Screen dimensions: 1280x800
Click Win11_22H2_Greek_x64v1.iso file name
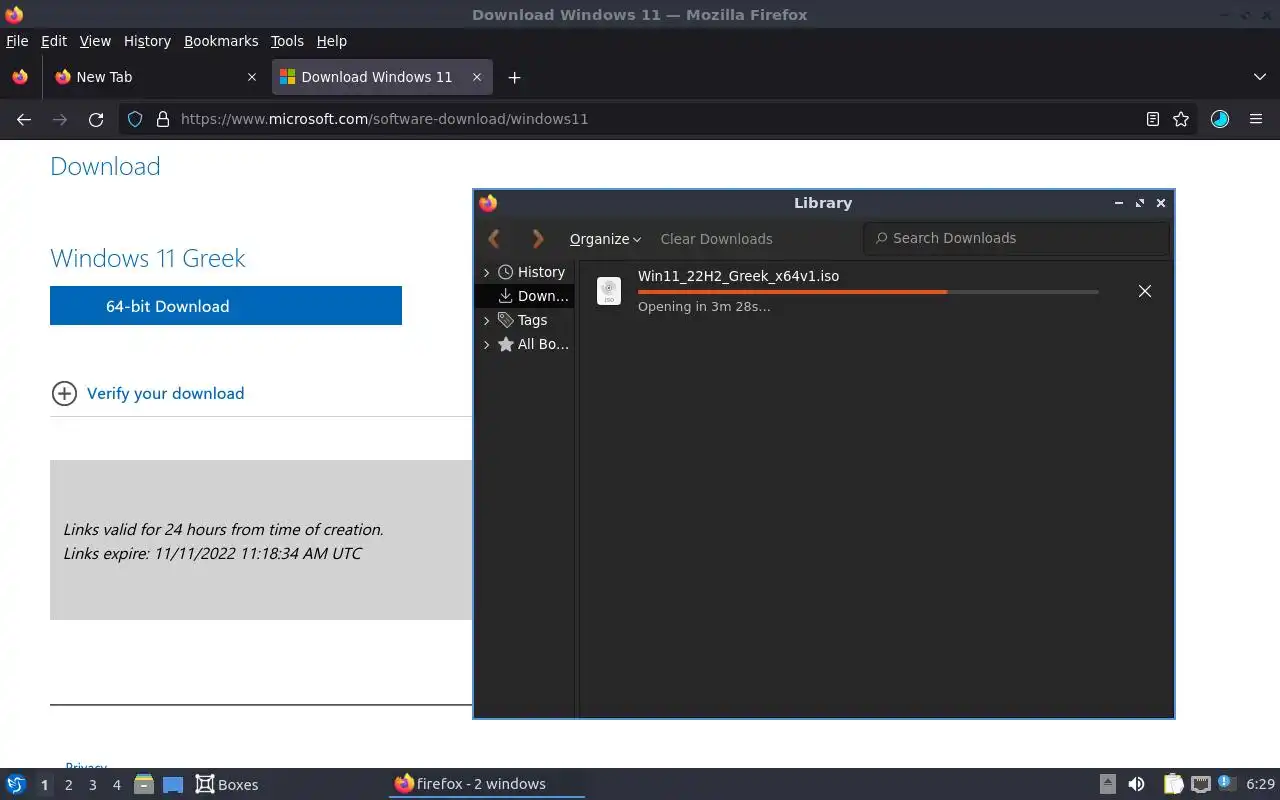click(738, 276)
